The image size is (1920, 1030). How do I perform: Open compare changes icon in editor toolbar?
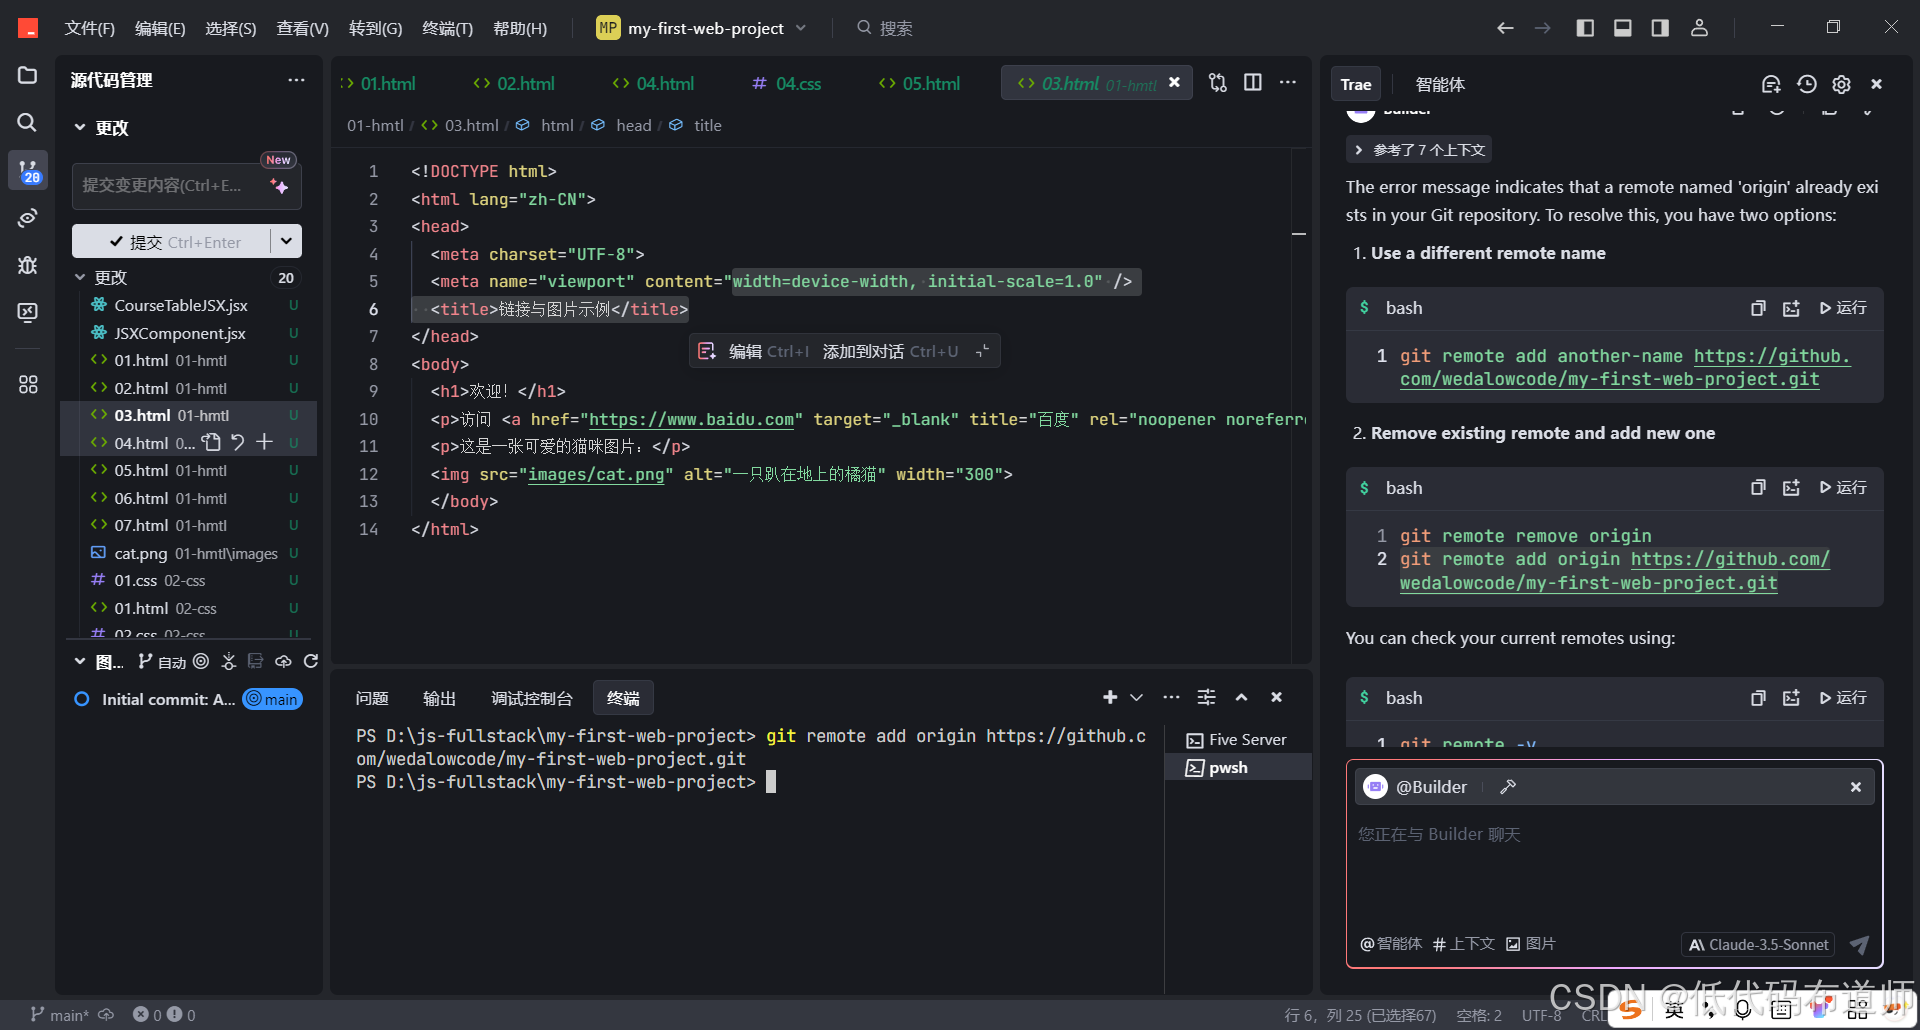point(1217,82)
